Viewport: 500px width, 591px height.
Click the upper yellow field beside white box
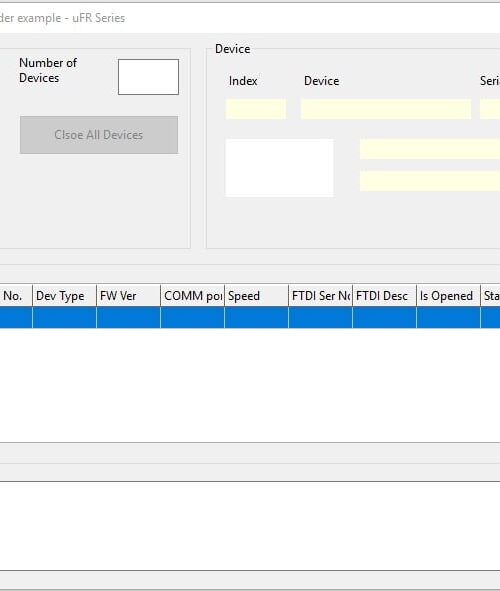(x=430, y=149)
